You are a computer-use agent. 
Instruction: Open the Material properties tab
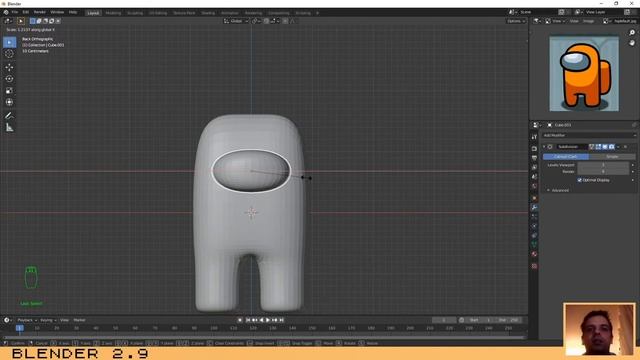tap(534, 254)
